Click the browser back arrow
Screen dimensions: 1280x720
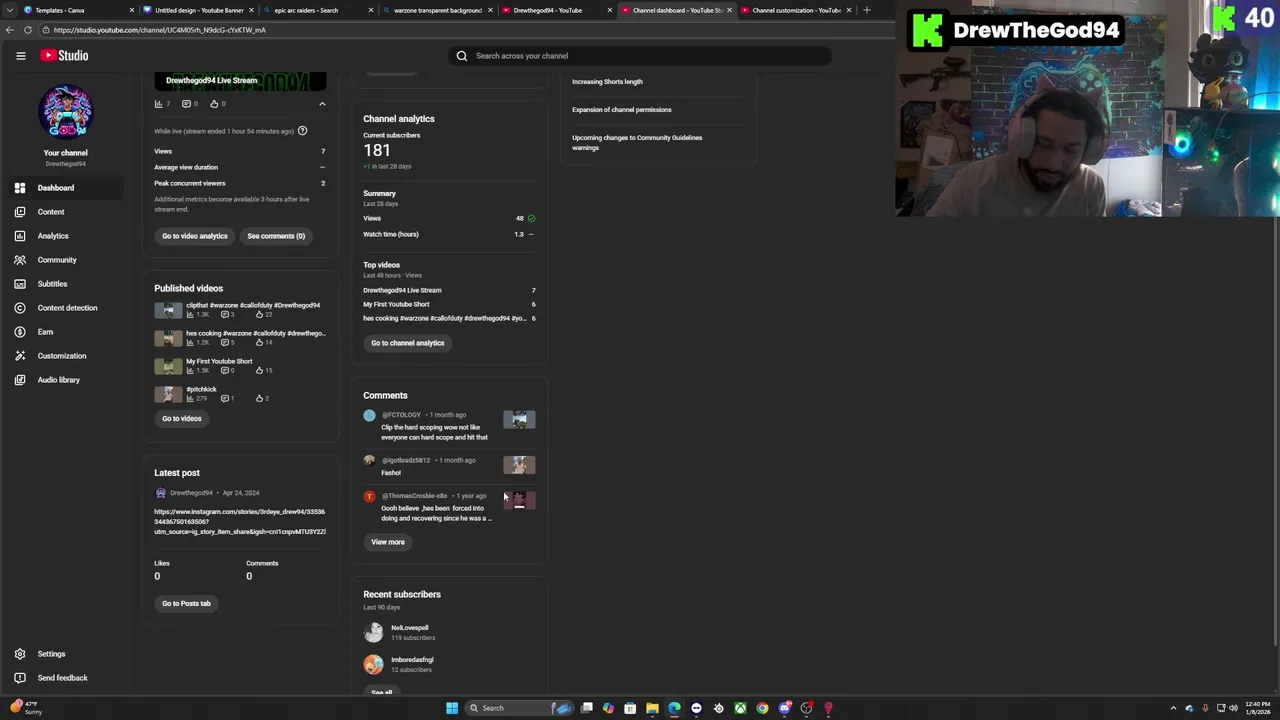[9, 30]
